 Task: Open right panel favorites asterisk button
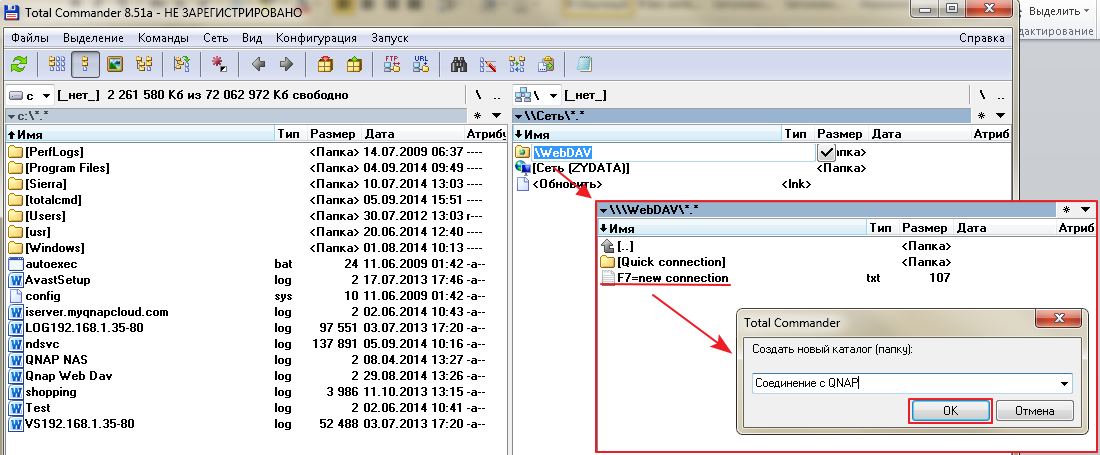pos(981,116)
